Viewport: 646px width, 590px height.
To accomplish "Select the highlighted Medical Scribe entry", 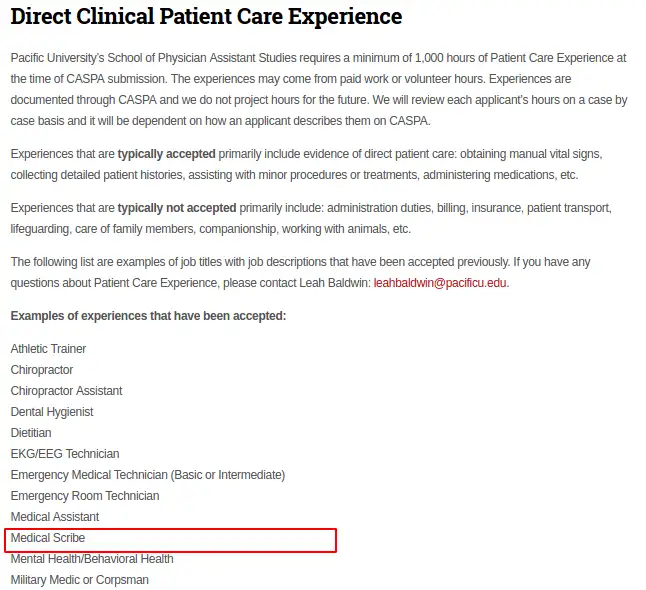I will tap(48, 538).
